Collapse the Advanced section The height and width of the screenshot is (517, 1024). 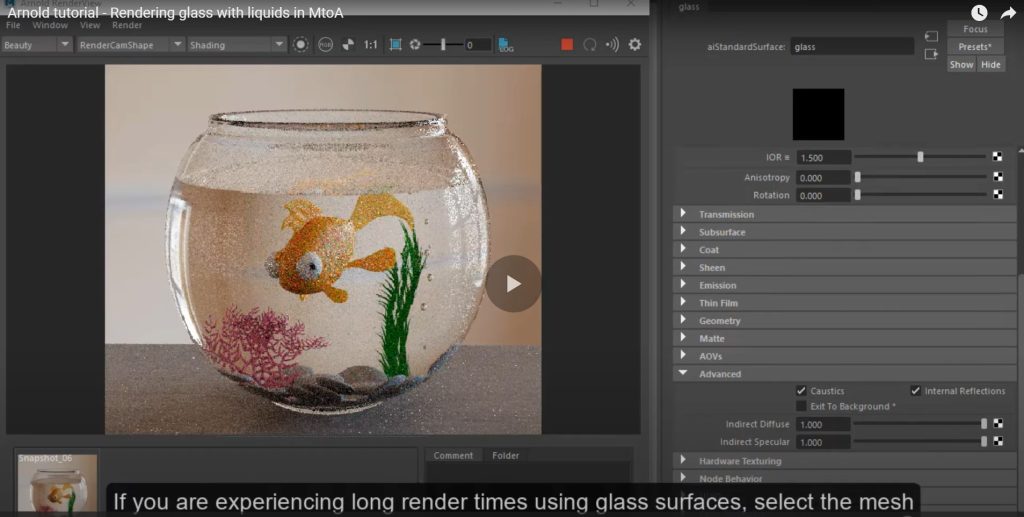point(844,374)
